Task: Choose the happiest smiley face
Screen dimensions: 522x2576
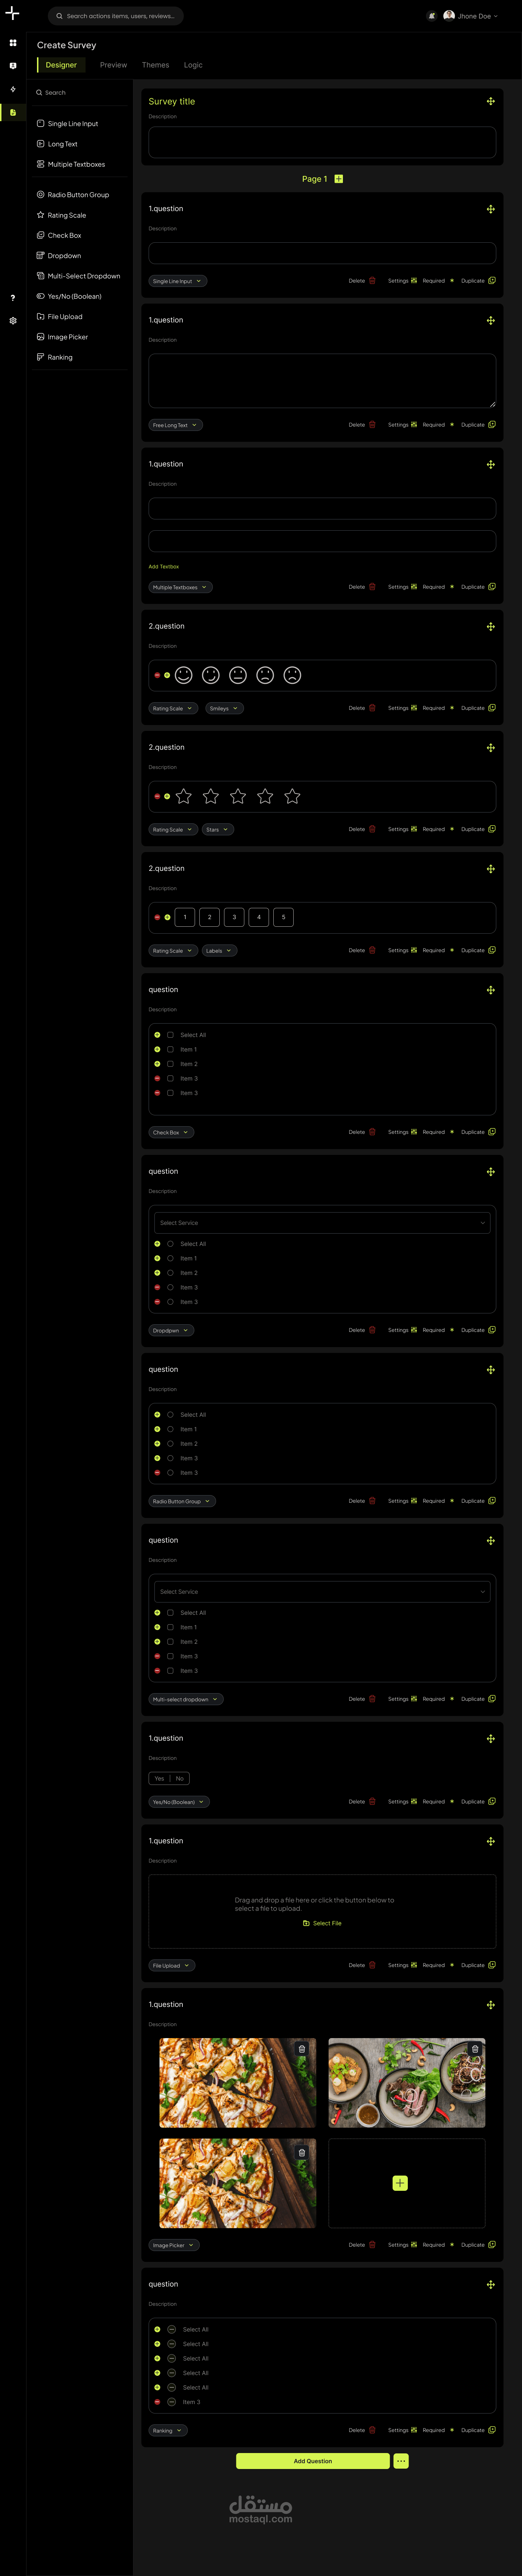Action: [184, 675]
